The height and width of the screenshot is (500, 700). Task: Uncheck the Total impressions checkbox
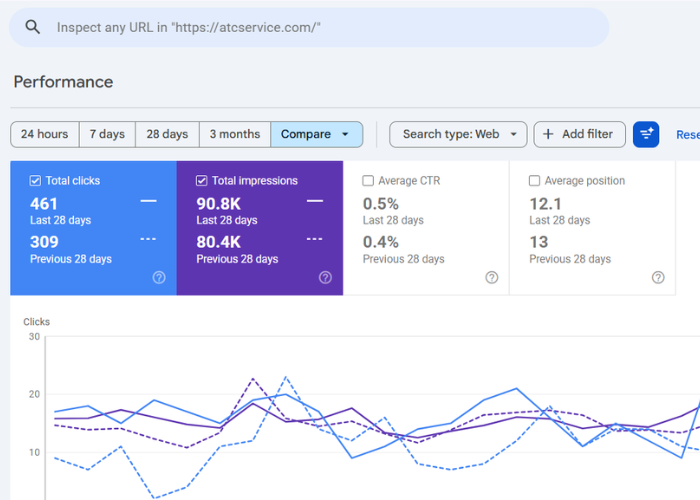[x=201, y=181]
